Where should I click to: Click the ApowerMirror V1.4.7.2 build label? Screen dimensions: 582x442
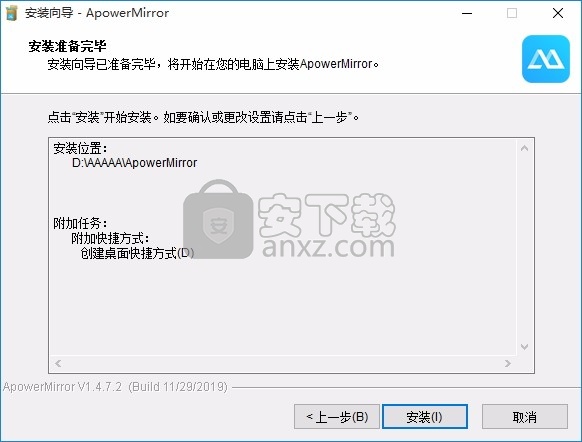click(115, 387)
